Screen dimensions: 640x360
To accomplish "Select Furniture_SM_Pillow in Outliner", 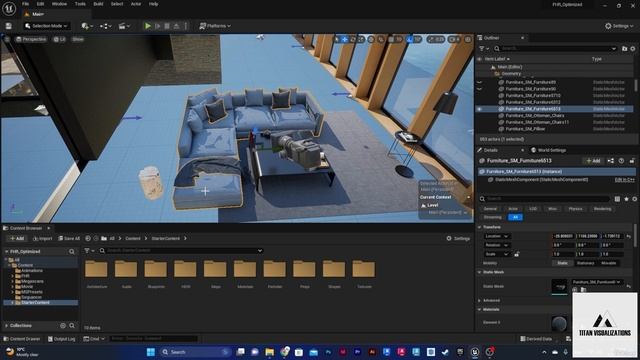I will [x=525, y=129].
